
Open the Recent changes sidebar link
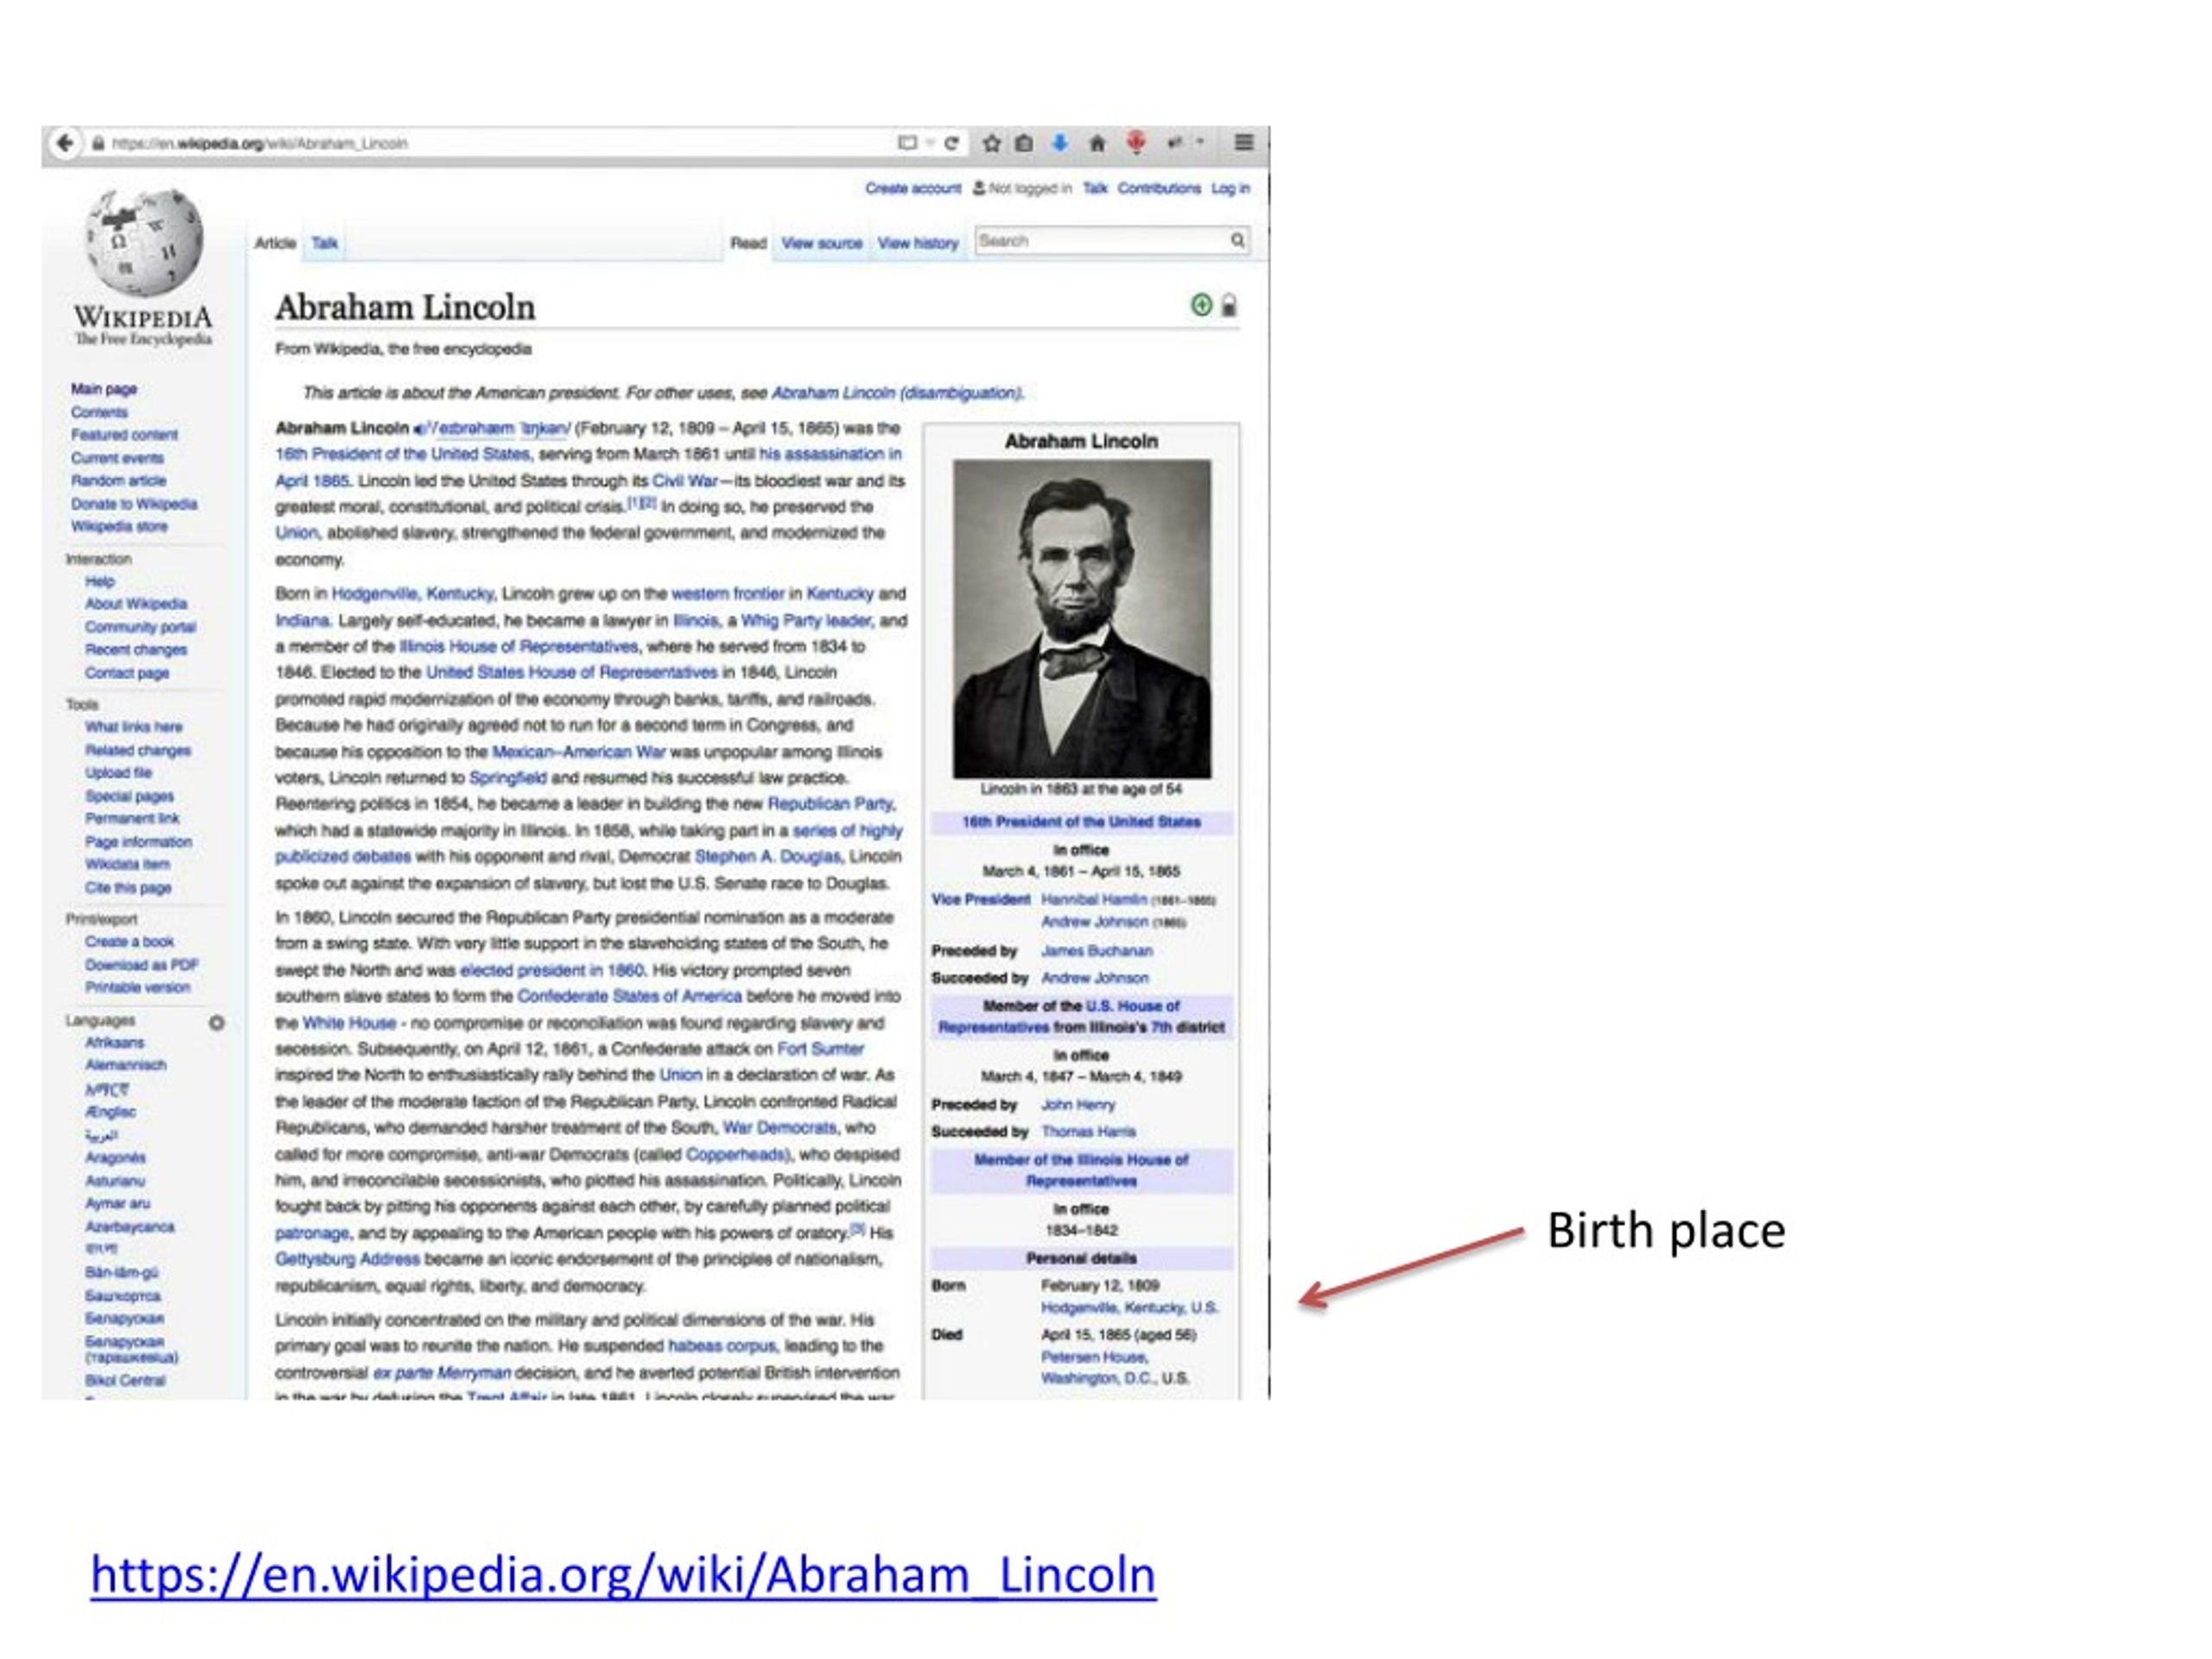click(136, 650)
